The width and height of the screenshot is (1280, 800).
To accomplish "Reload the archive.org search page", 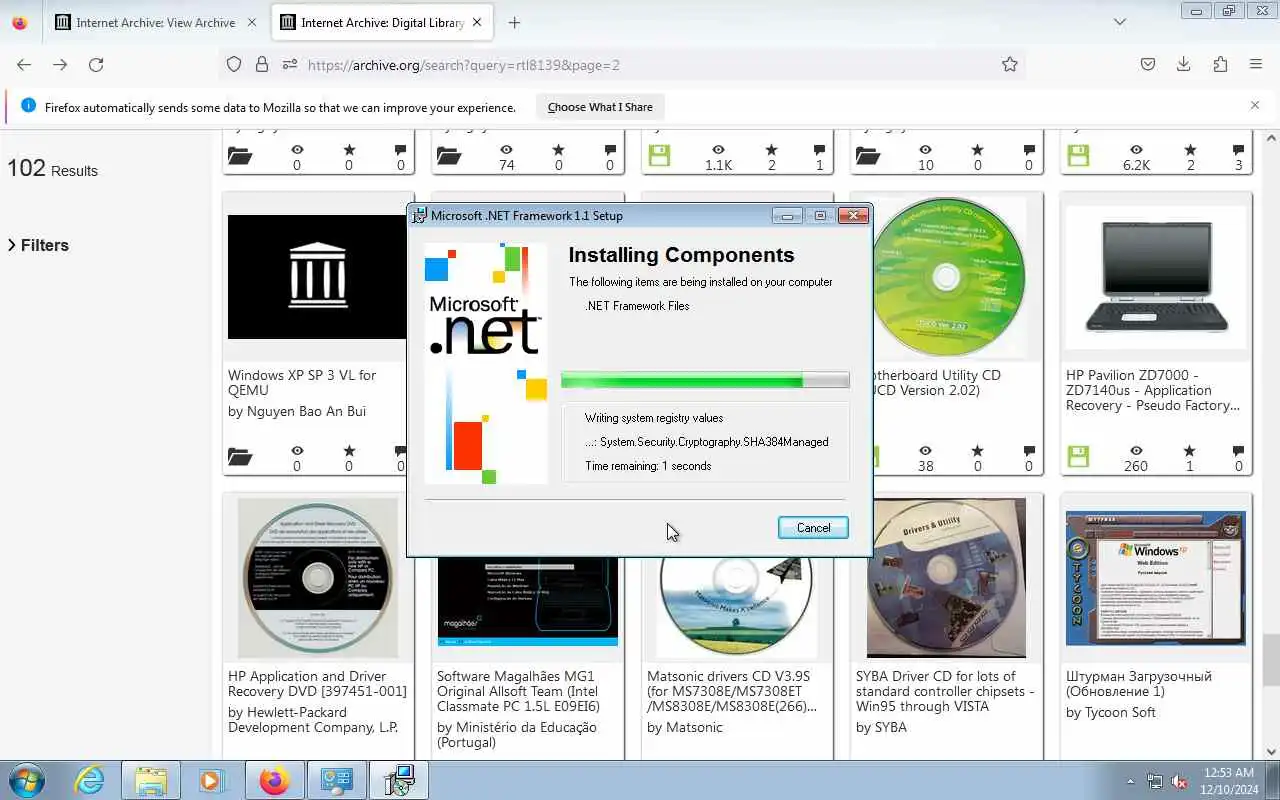I will [x=96, y=64].
